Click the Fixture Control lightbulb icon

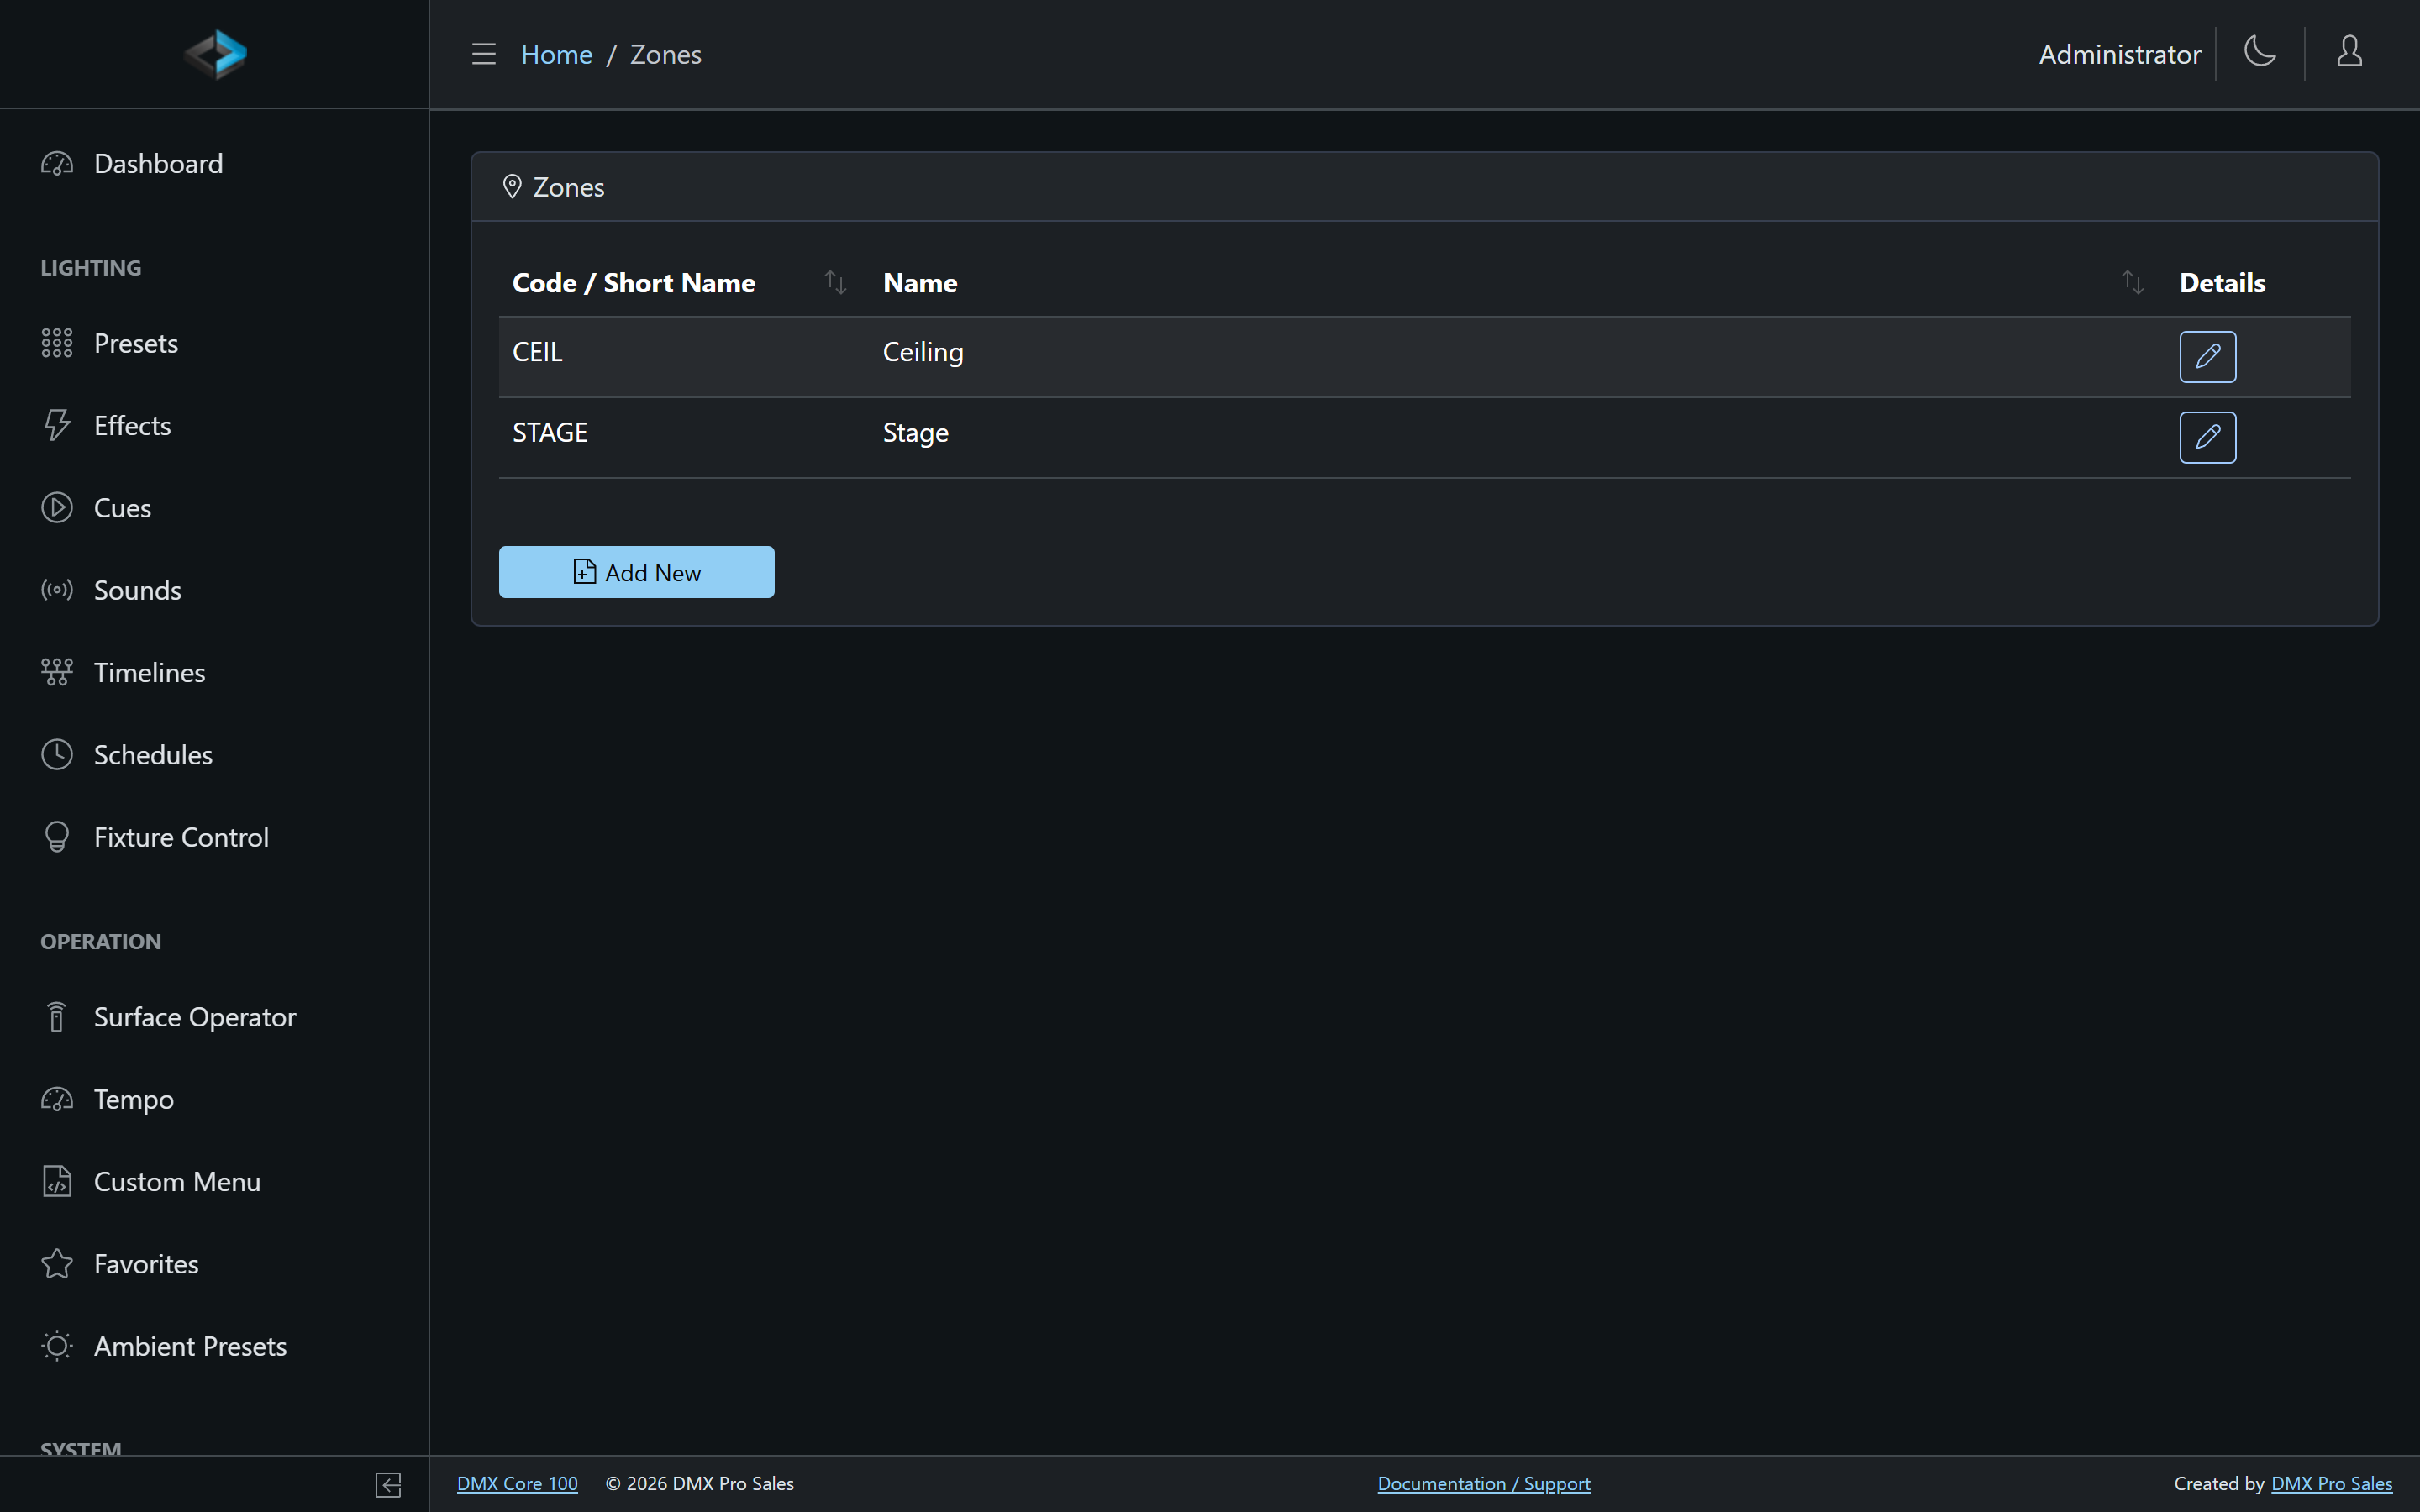point(57,837)
